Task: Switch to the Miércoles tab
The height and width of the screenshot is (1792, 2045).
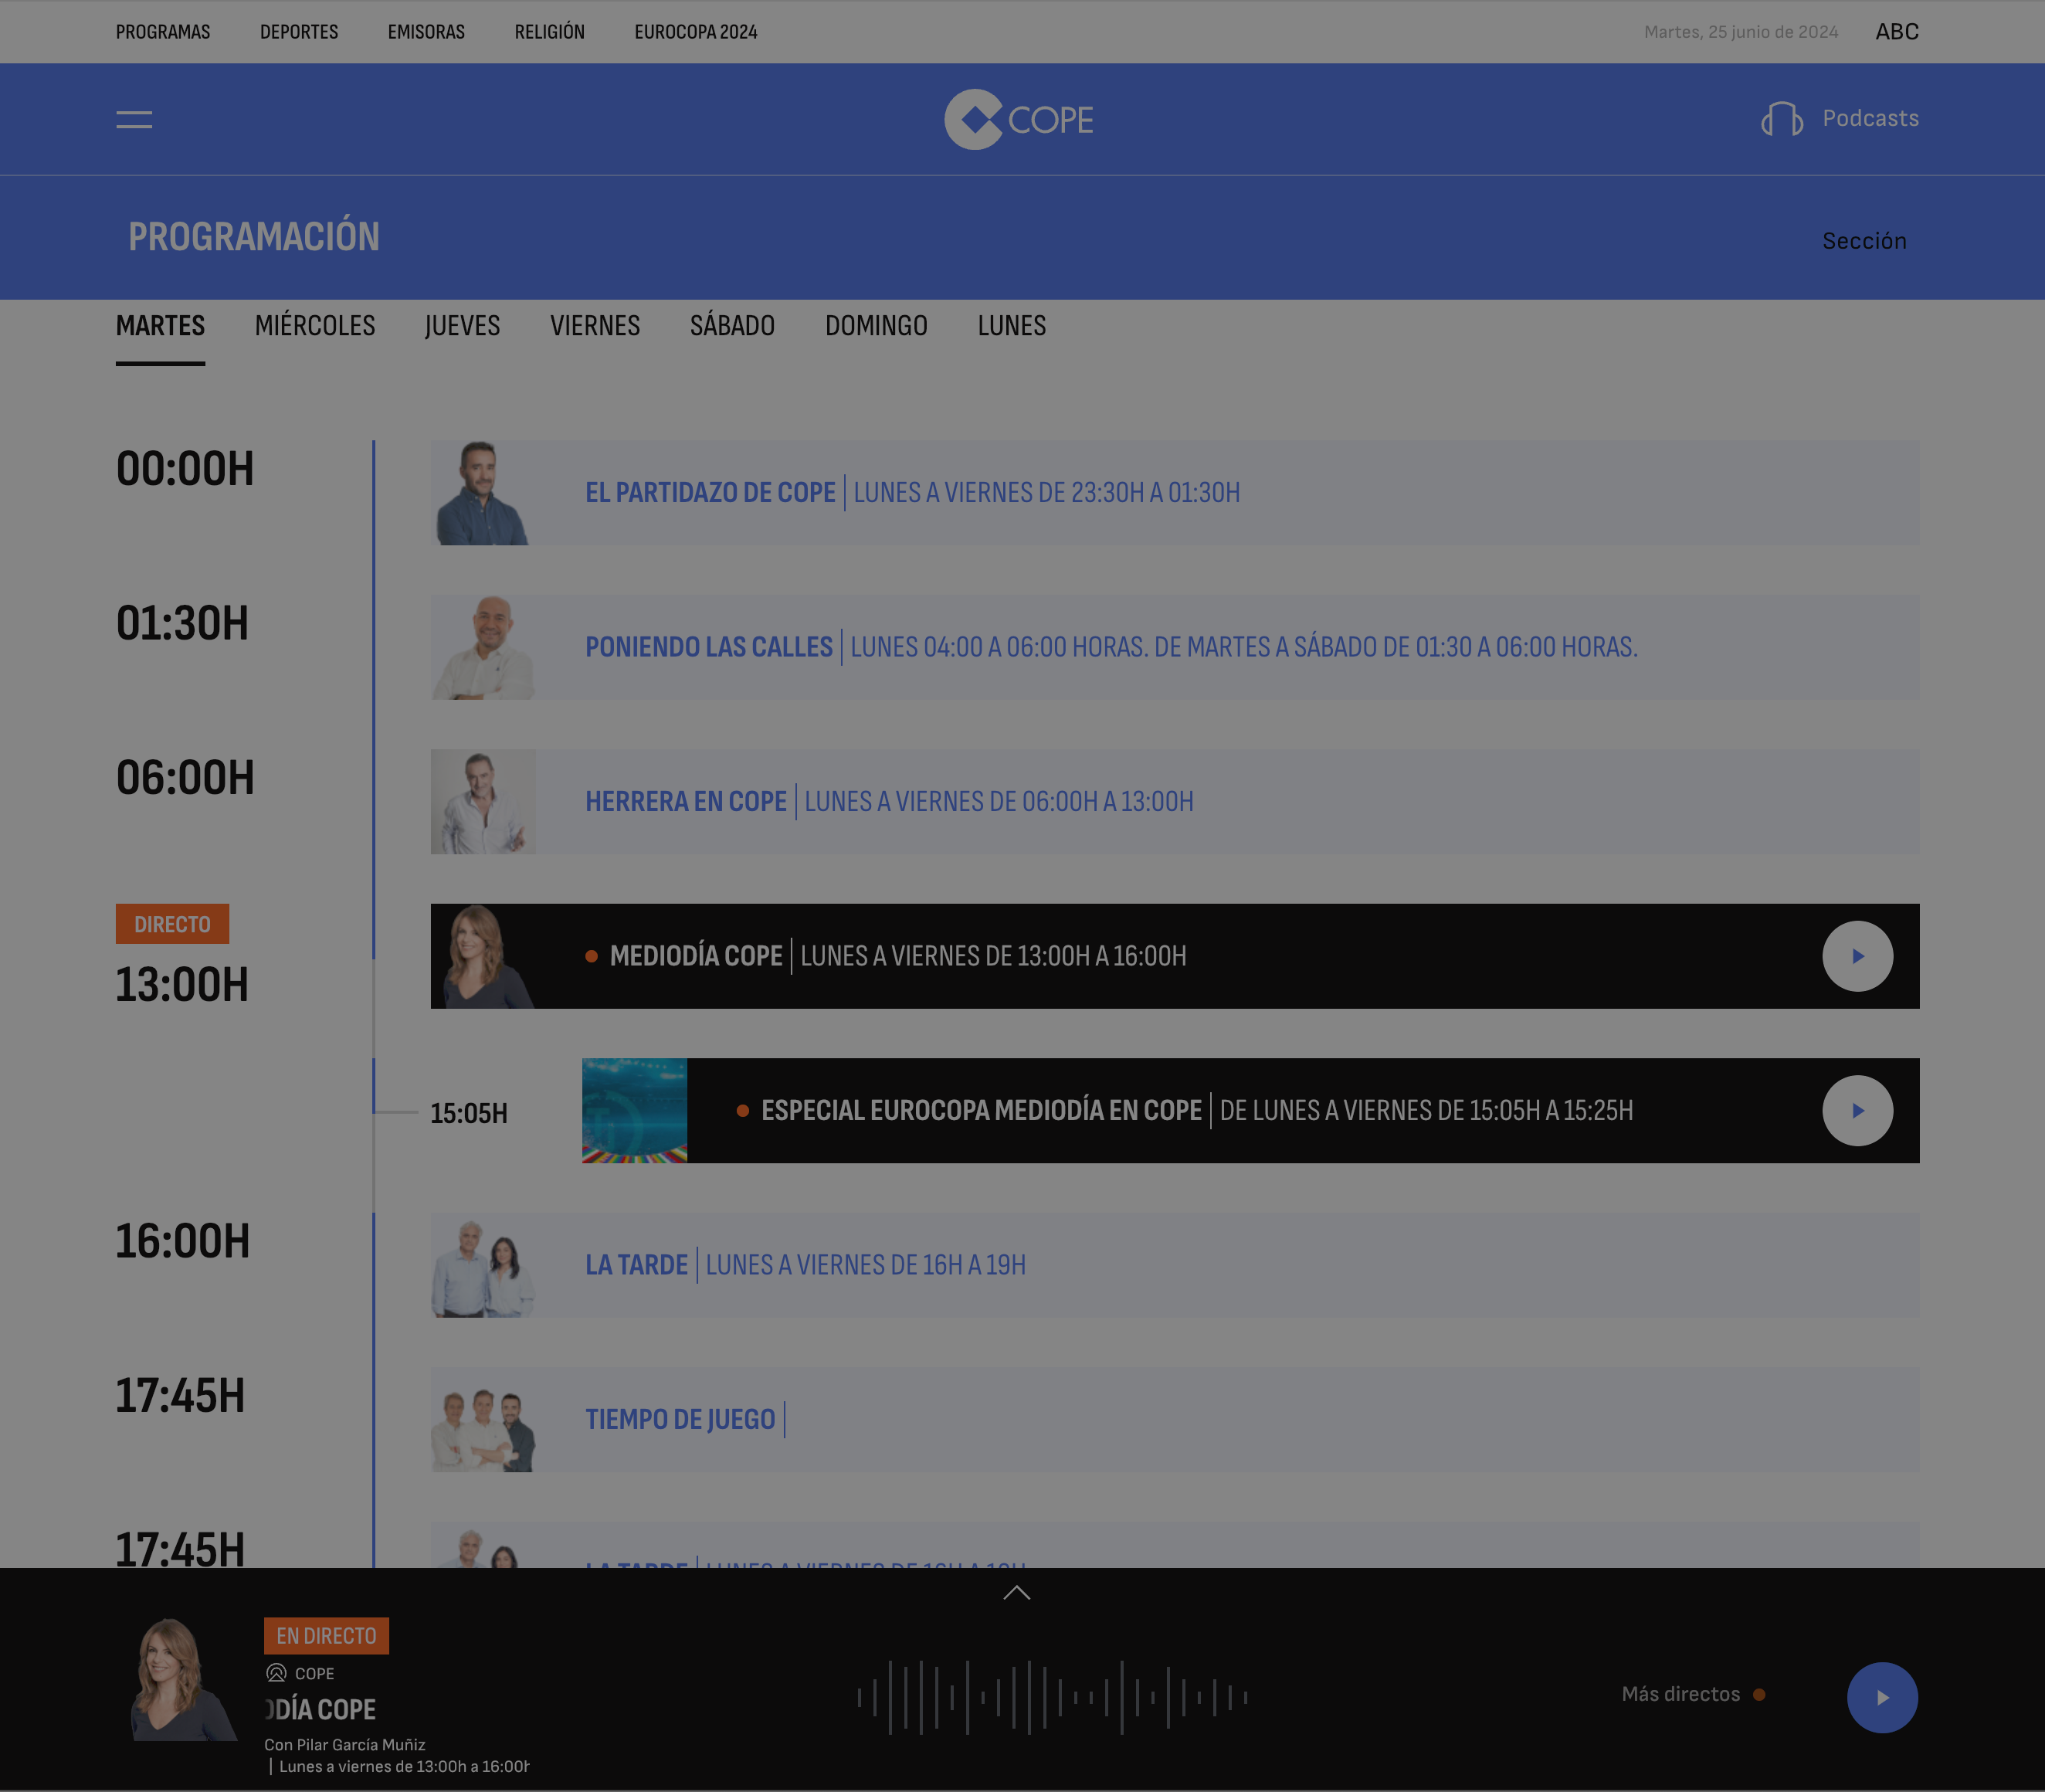Action: (315, 326)
